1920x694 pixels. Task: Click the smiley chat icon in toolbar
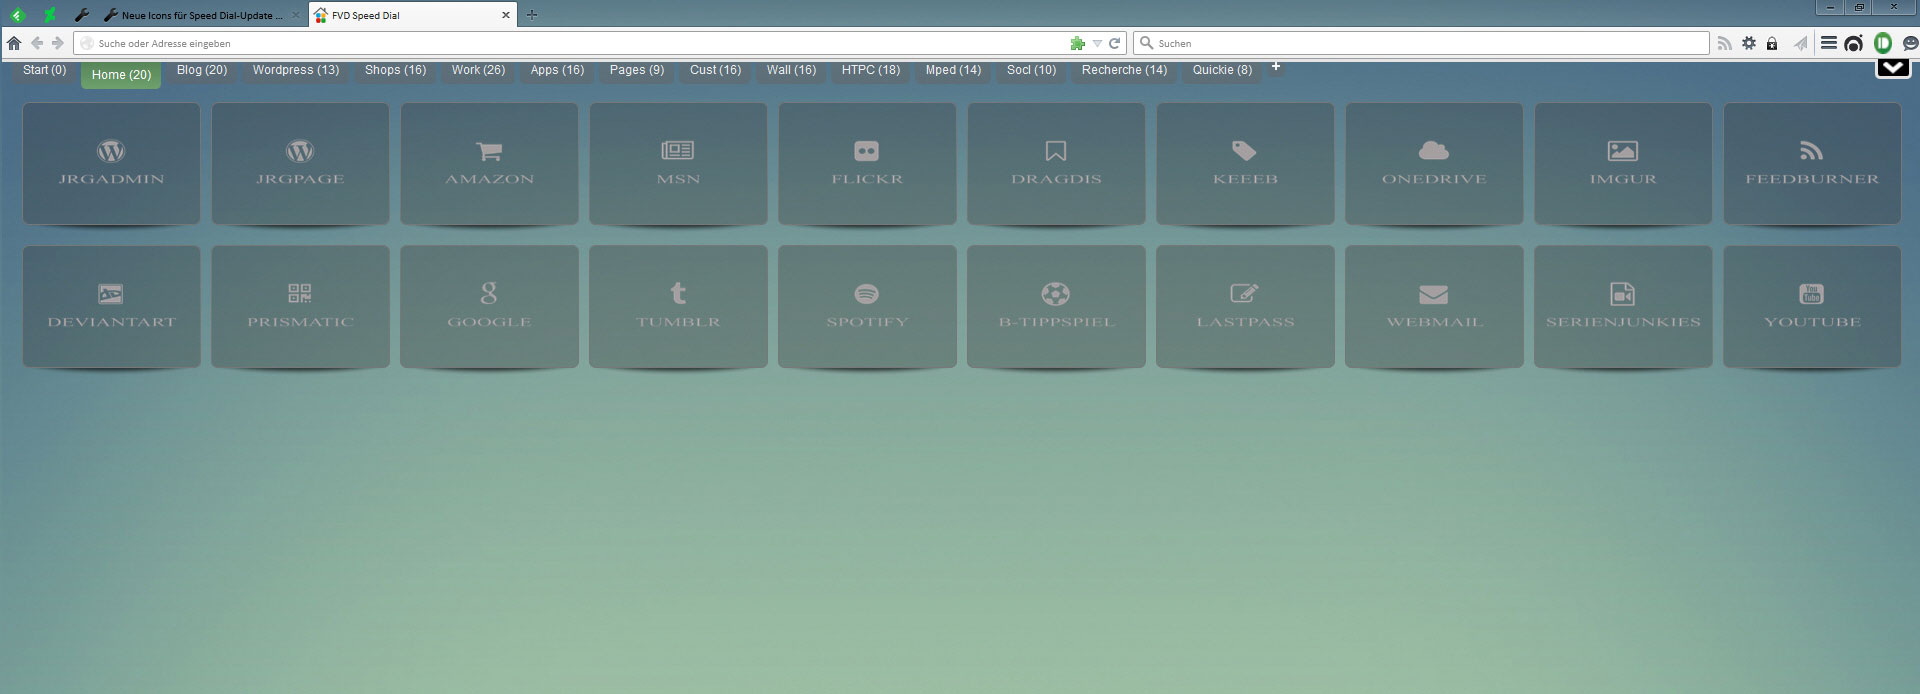coord(1910,44)
